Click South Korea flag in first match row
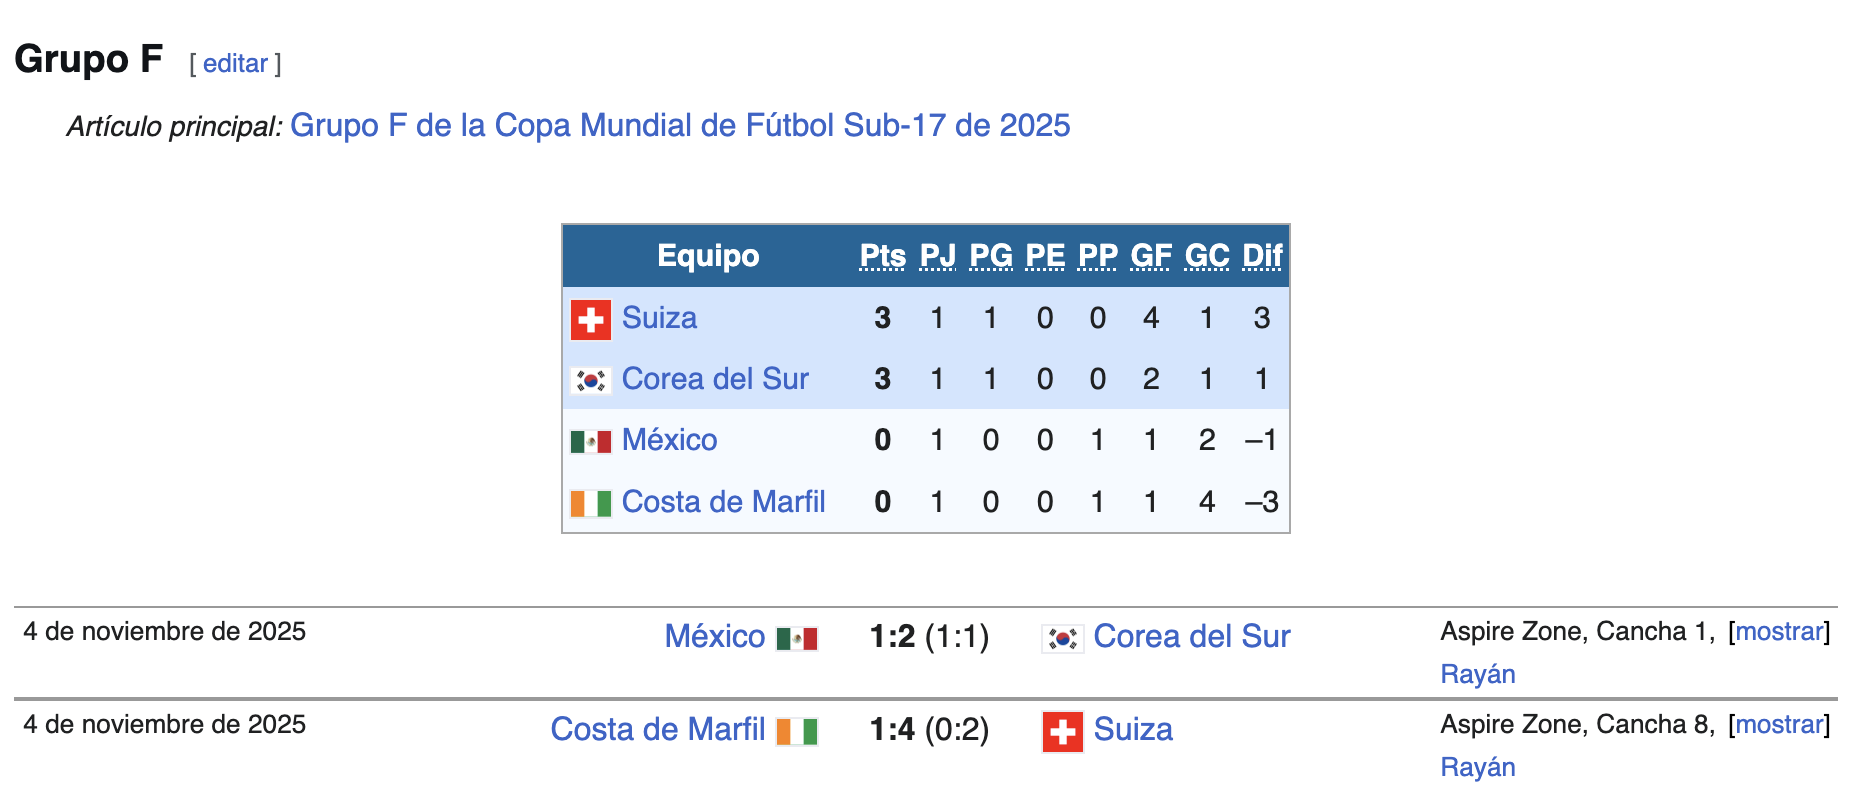The height and width of the screenshot is (790, 1856). click(1062, 638)
